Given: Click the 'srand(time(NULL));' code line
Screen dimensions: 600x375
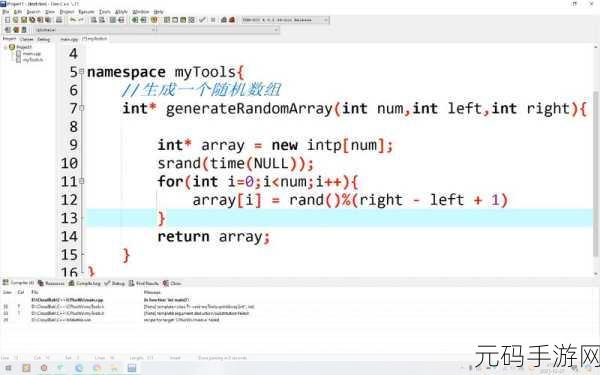Looking at the screenshot, I should [235, 164].
